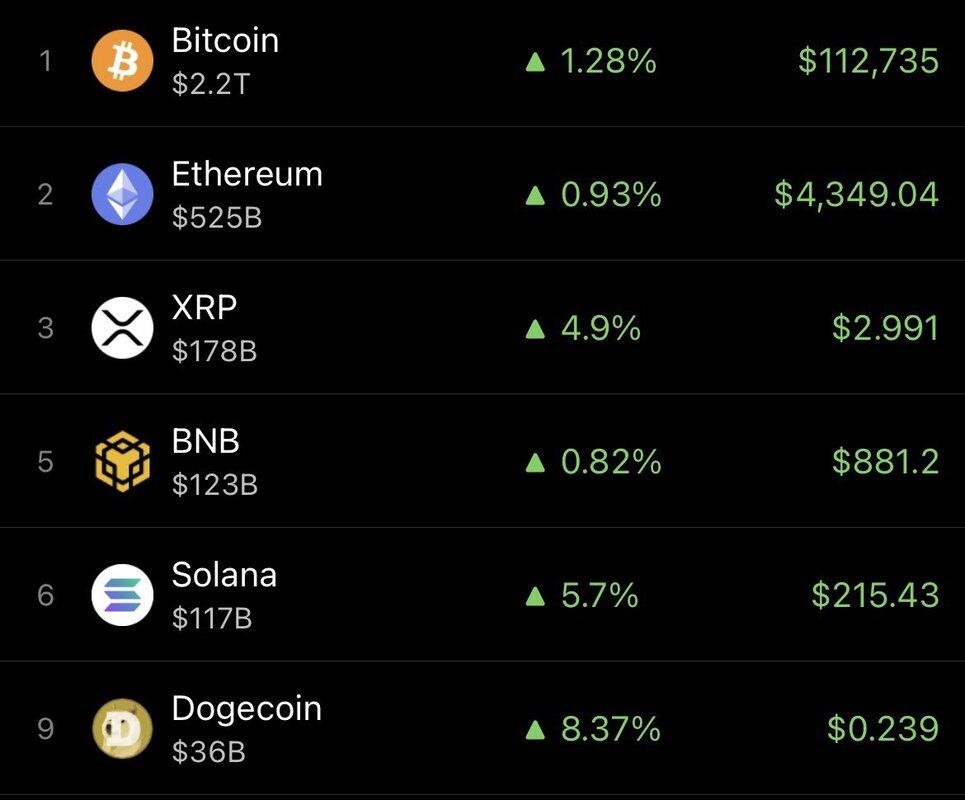965x800 pixels.
Task: Select rank number 9 for Dogecoin
Action: (x=46, y=729)
